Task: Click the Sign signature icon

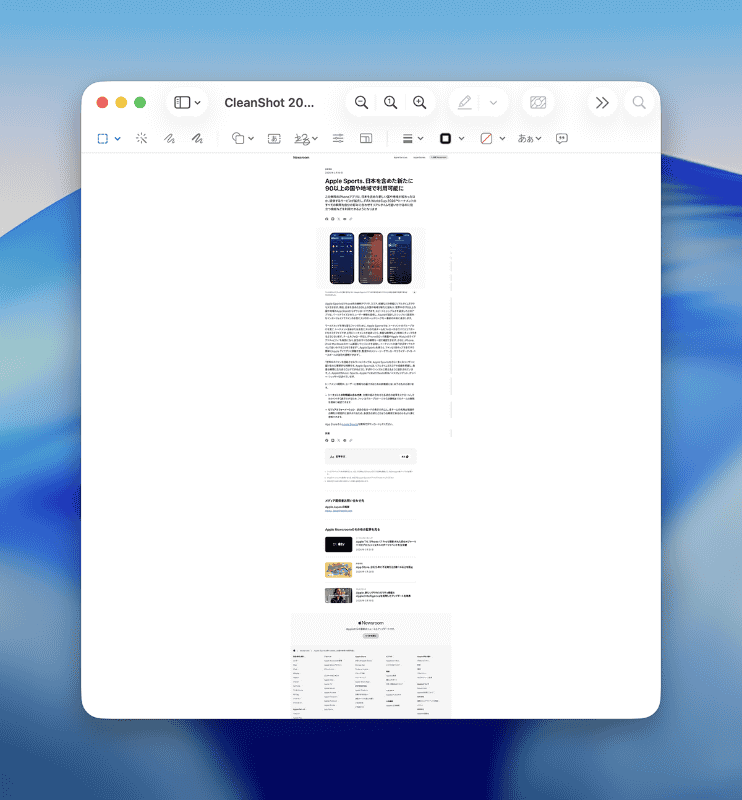Action: (302, 138)
